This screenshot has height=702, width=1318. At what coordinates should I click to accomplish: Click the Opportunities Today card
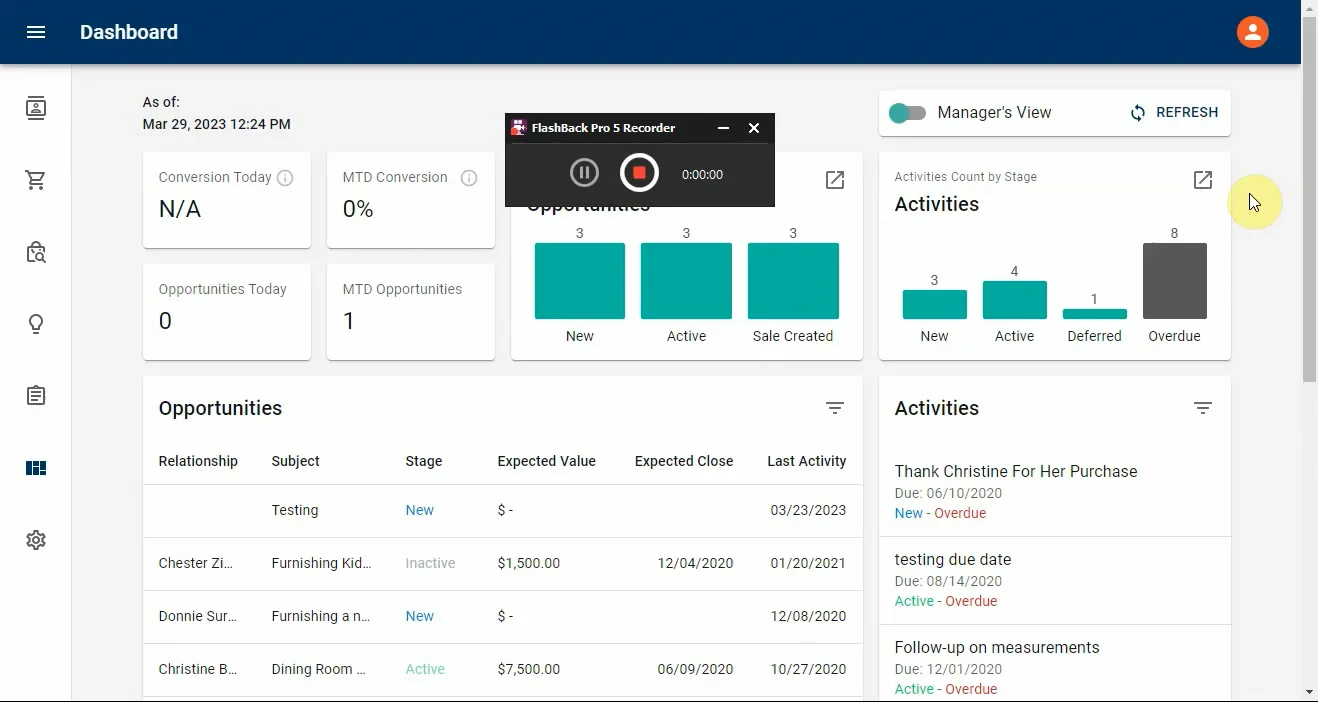click(x=227, y=312)
